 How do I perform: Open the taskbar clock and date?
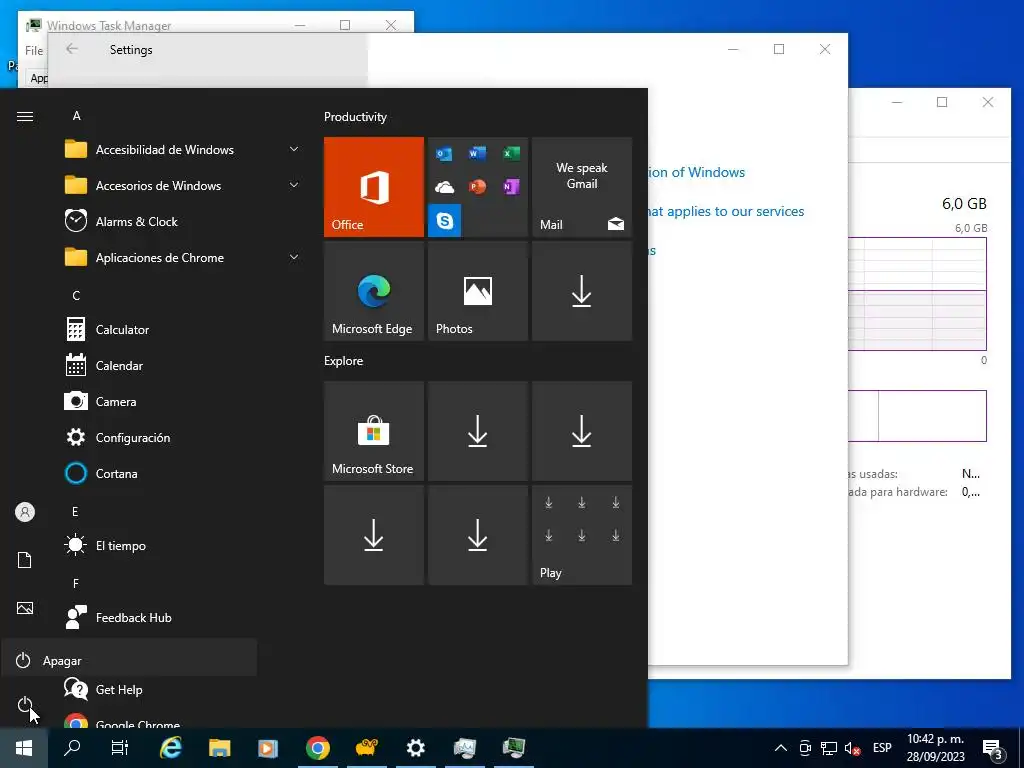pyautogui.click(x=935, y=748)
